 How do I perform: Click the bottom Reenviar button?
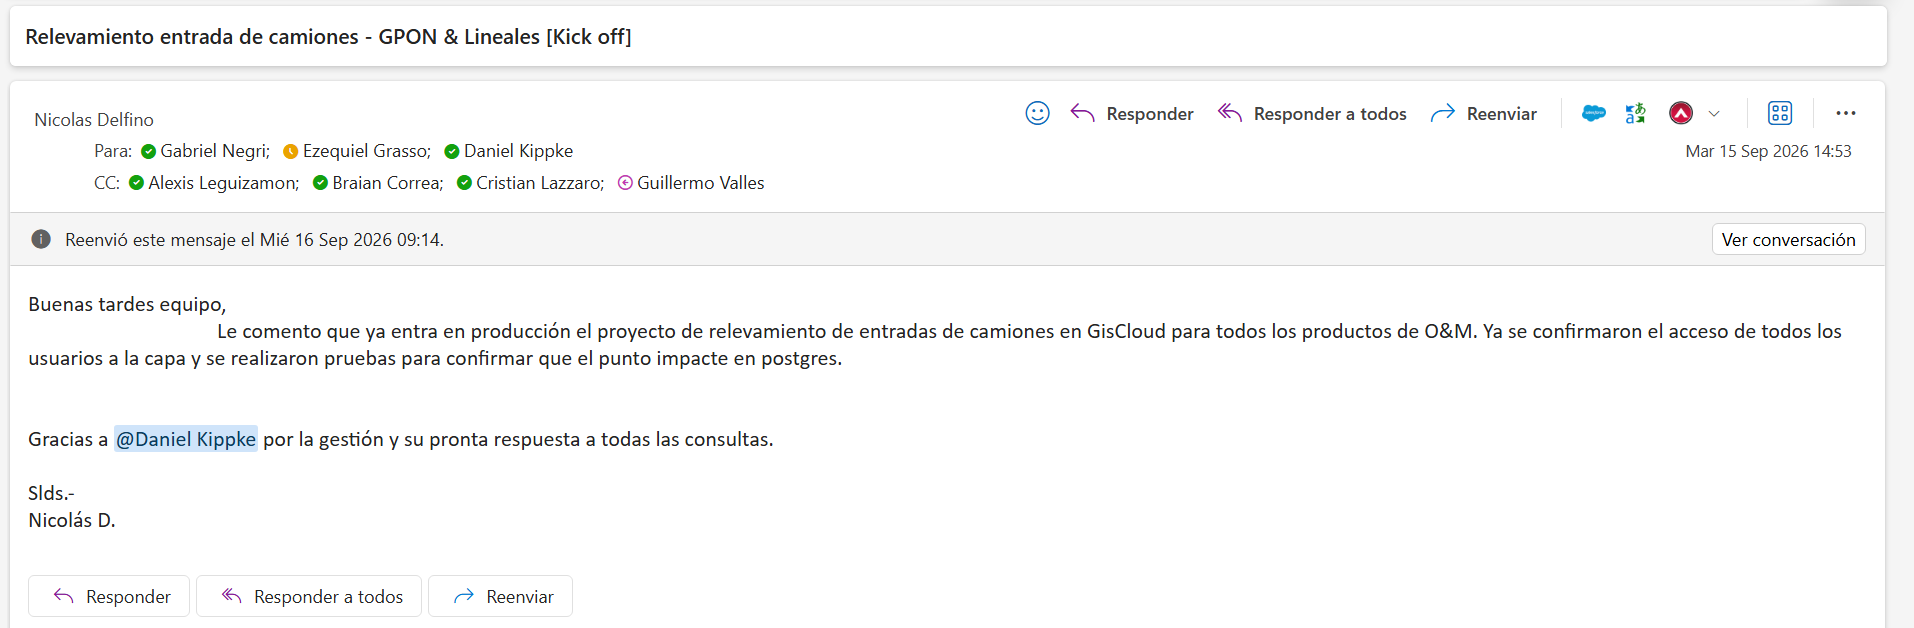pos(501,596)
